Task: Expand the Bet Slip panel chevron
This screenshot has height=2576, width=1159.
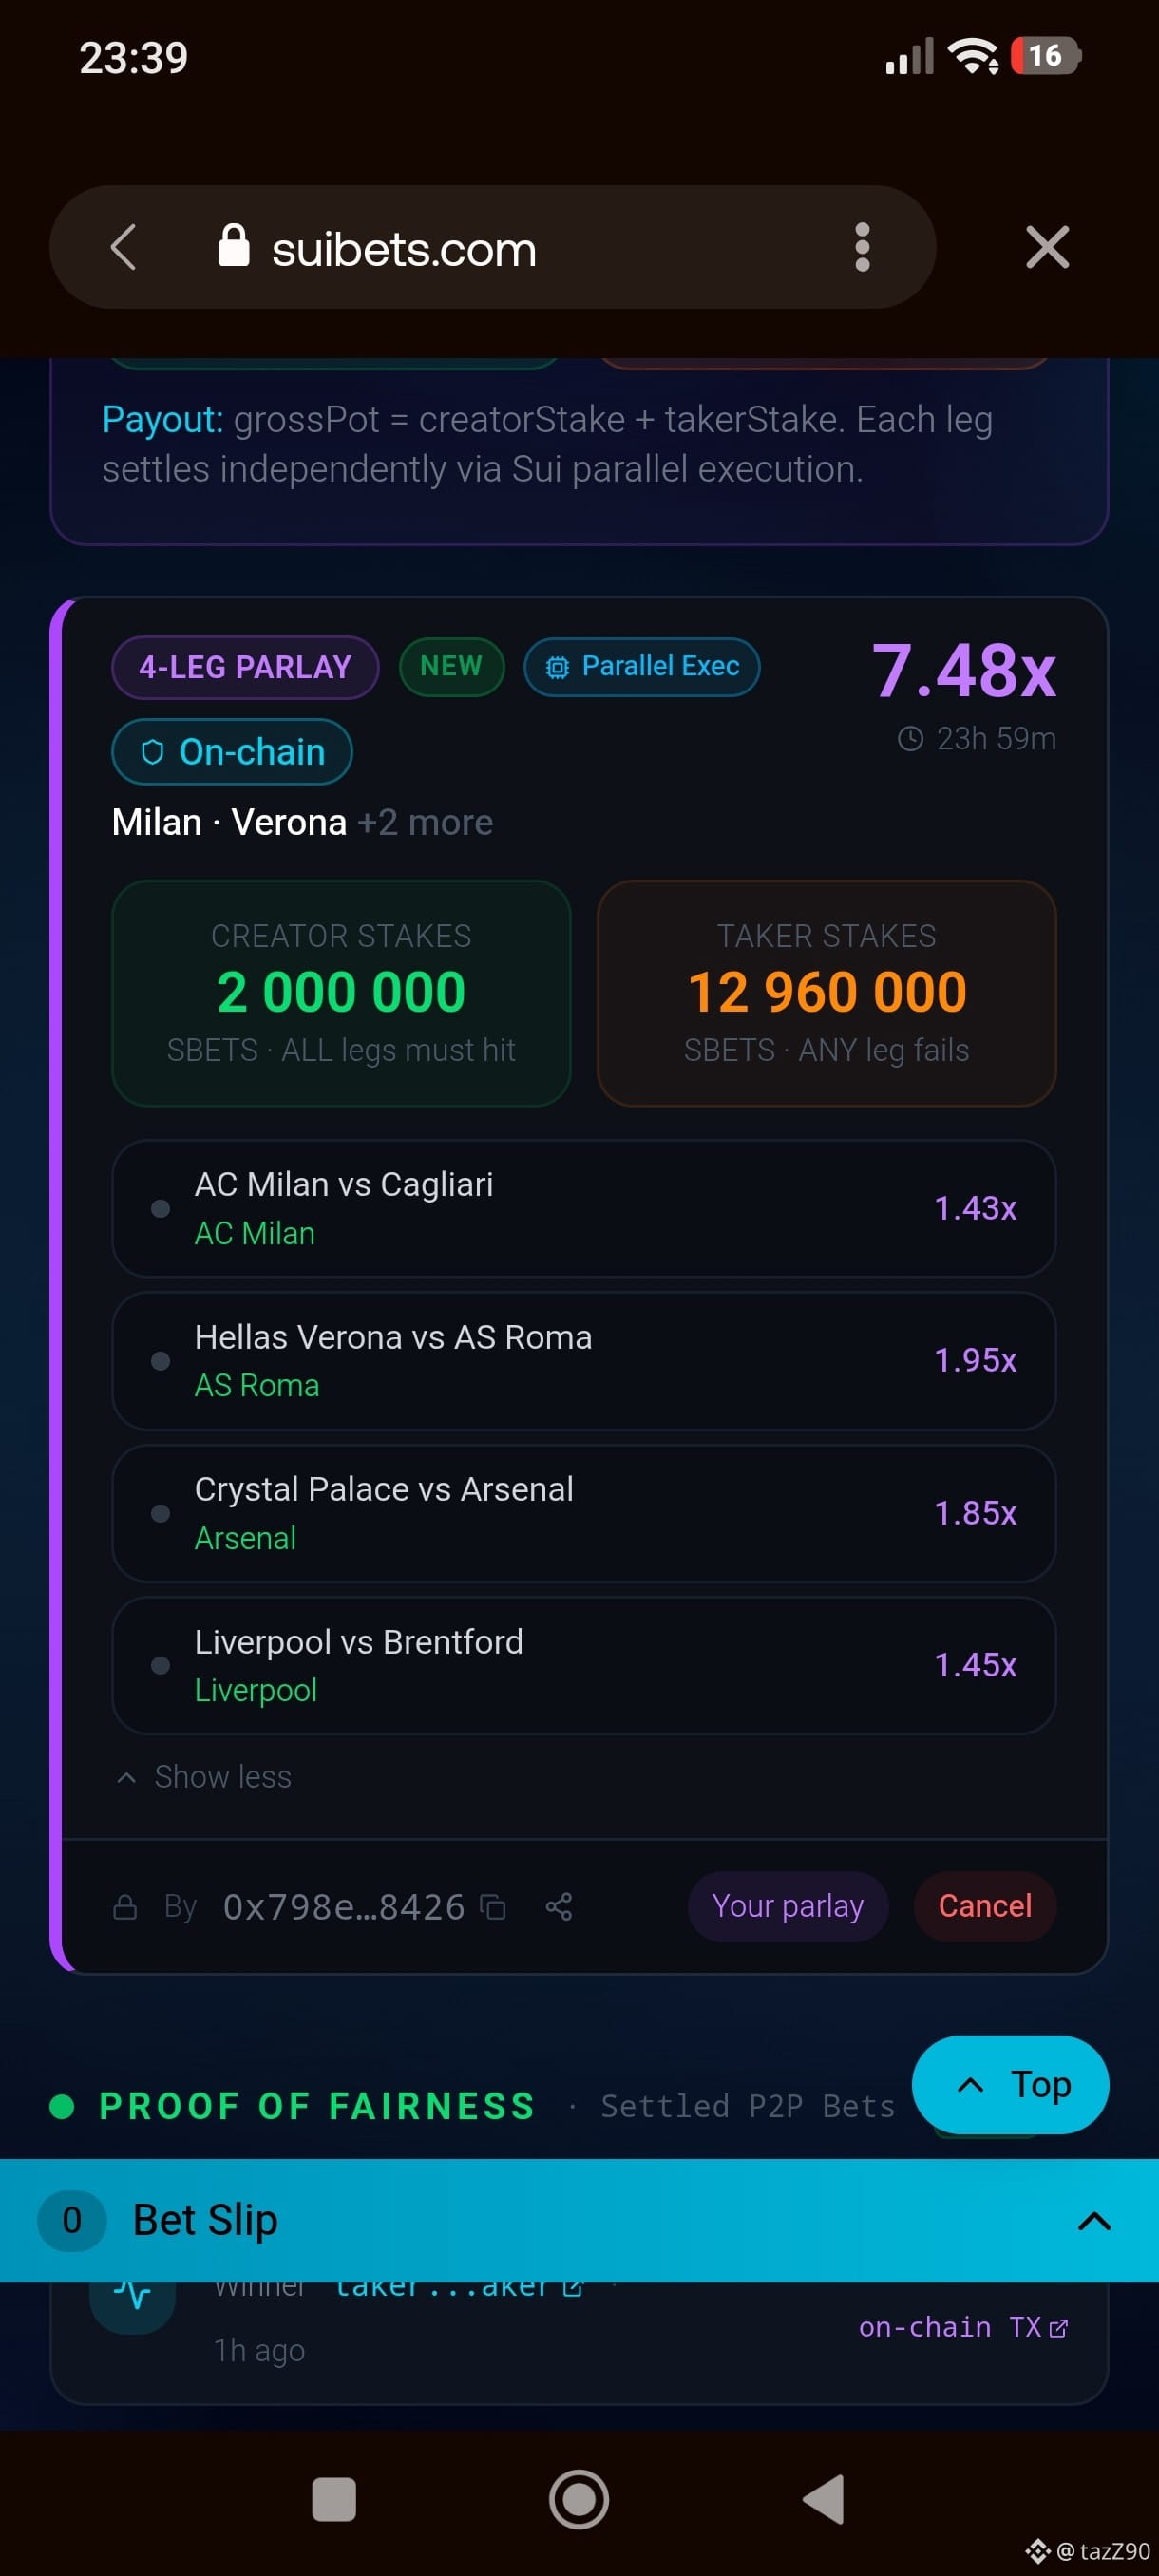Action: [x=1094, y=2221]
